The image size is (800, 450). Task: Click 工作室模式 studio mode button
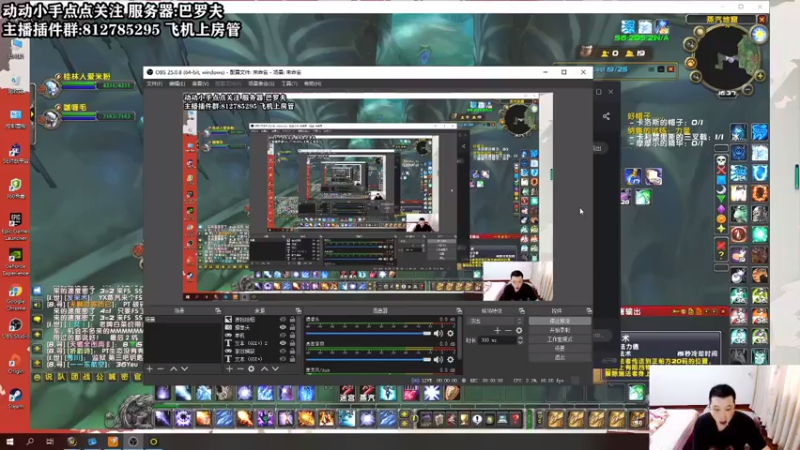click(x=560, y=339)
